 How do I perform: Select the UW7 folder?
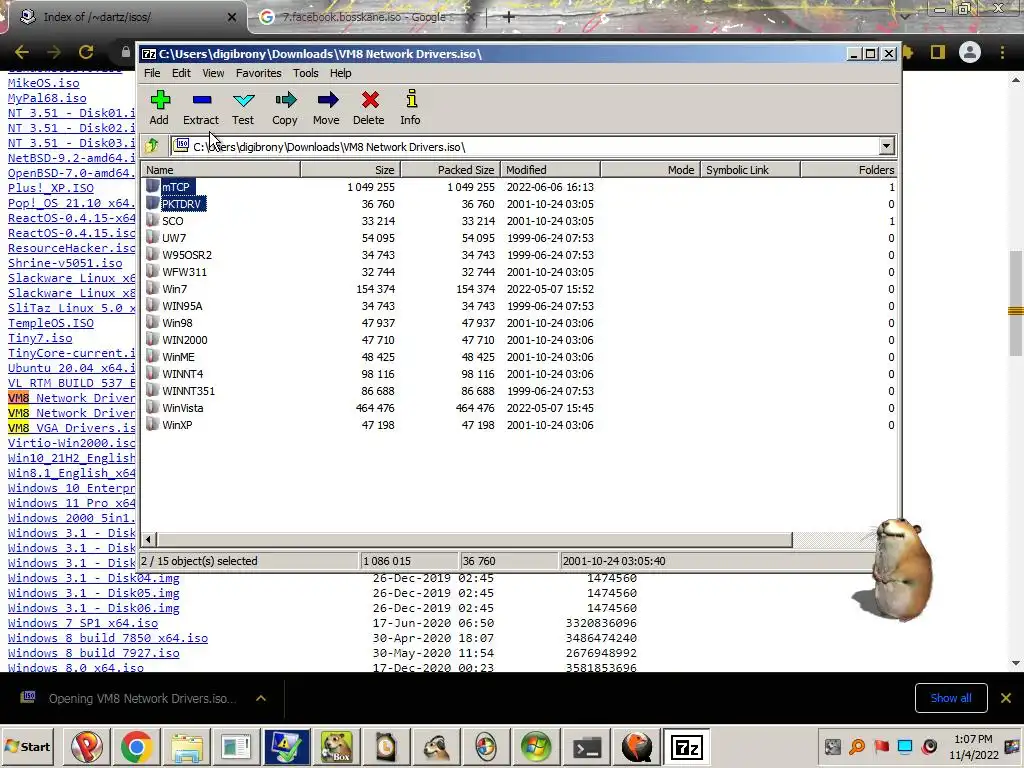174,238
